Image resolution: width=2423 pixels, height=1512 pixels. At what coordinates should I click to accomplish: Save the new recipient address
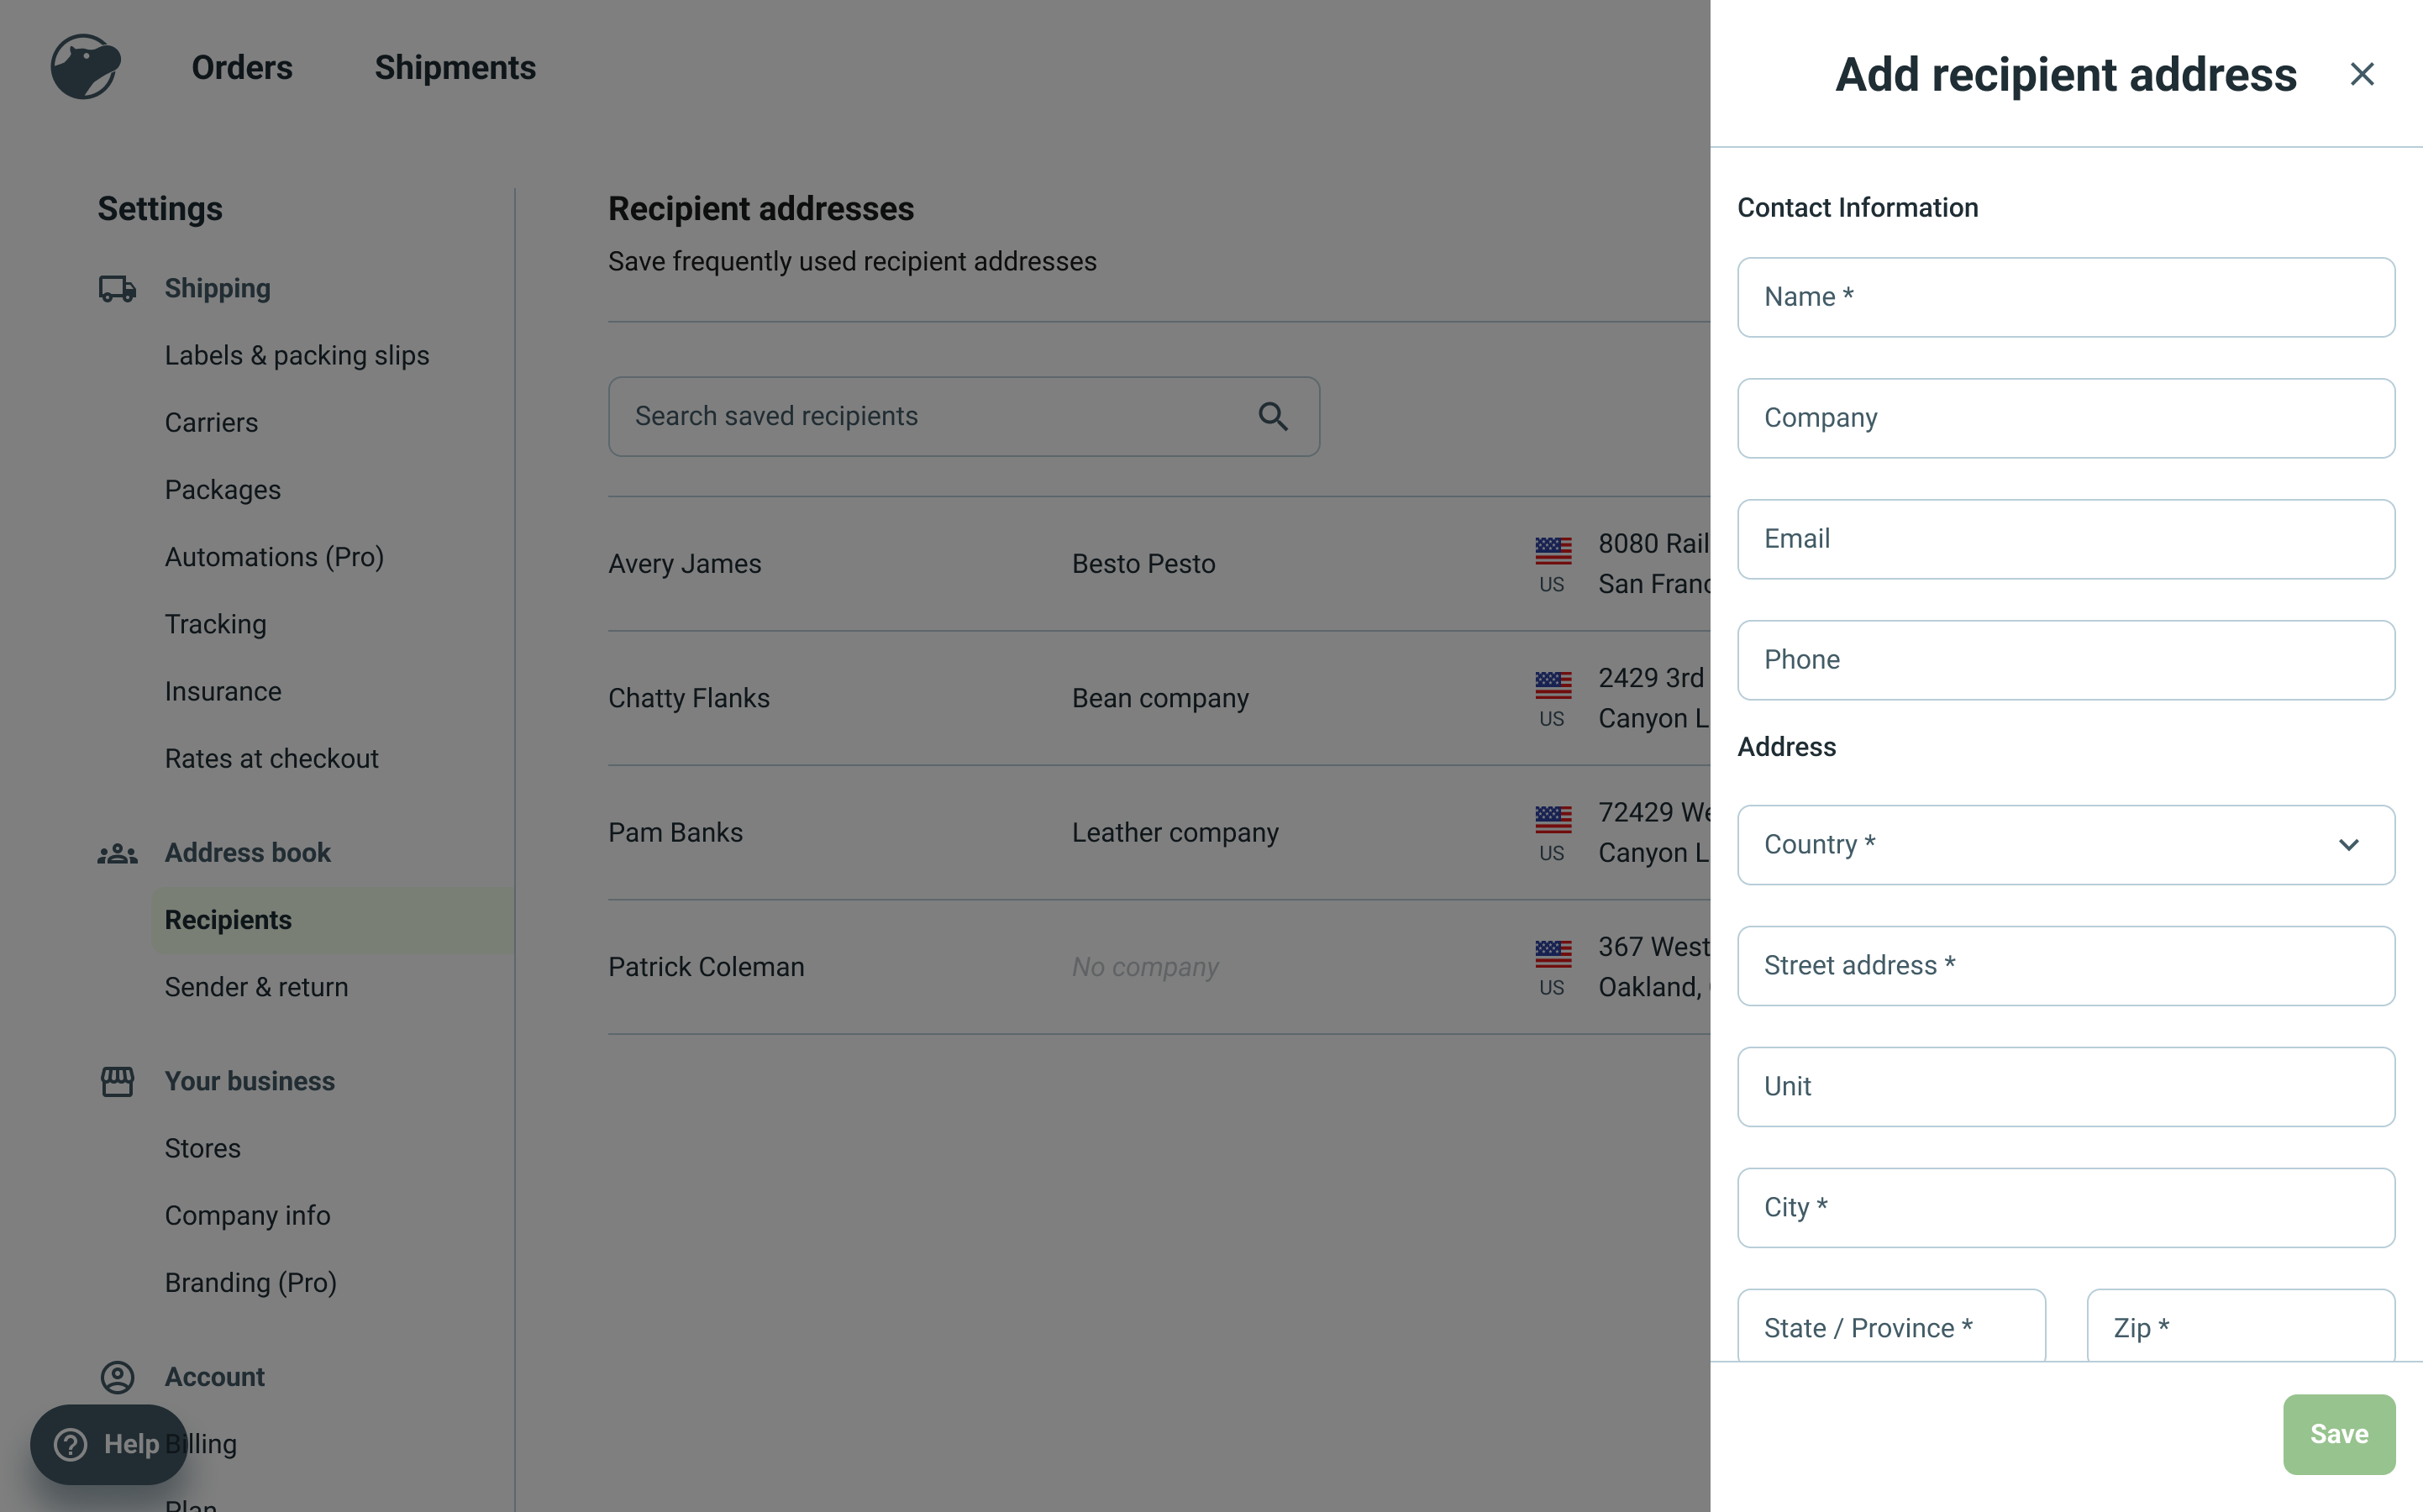2339,1434
